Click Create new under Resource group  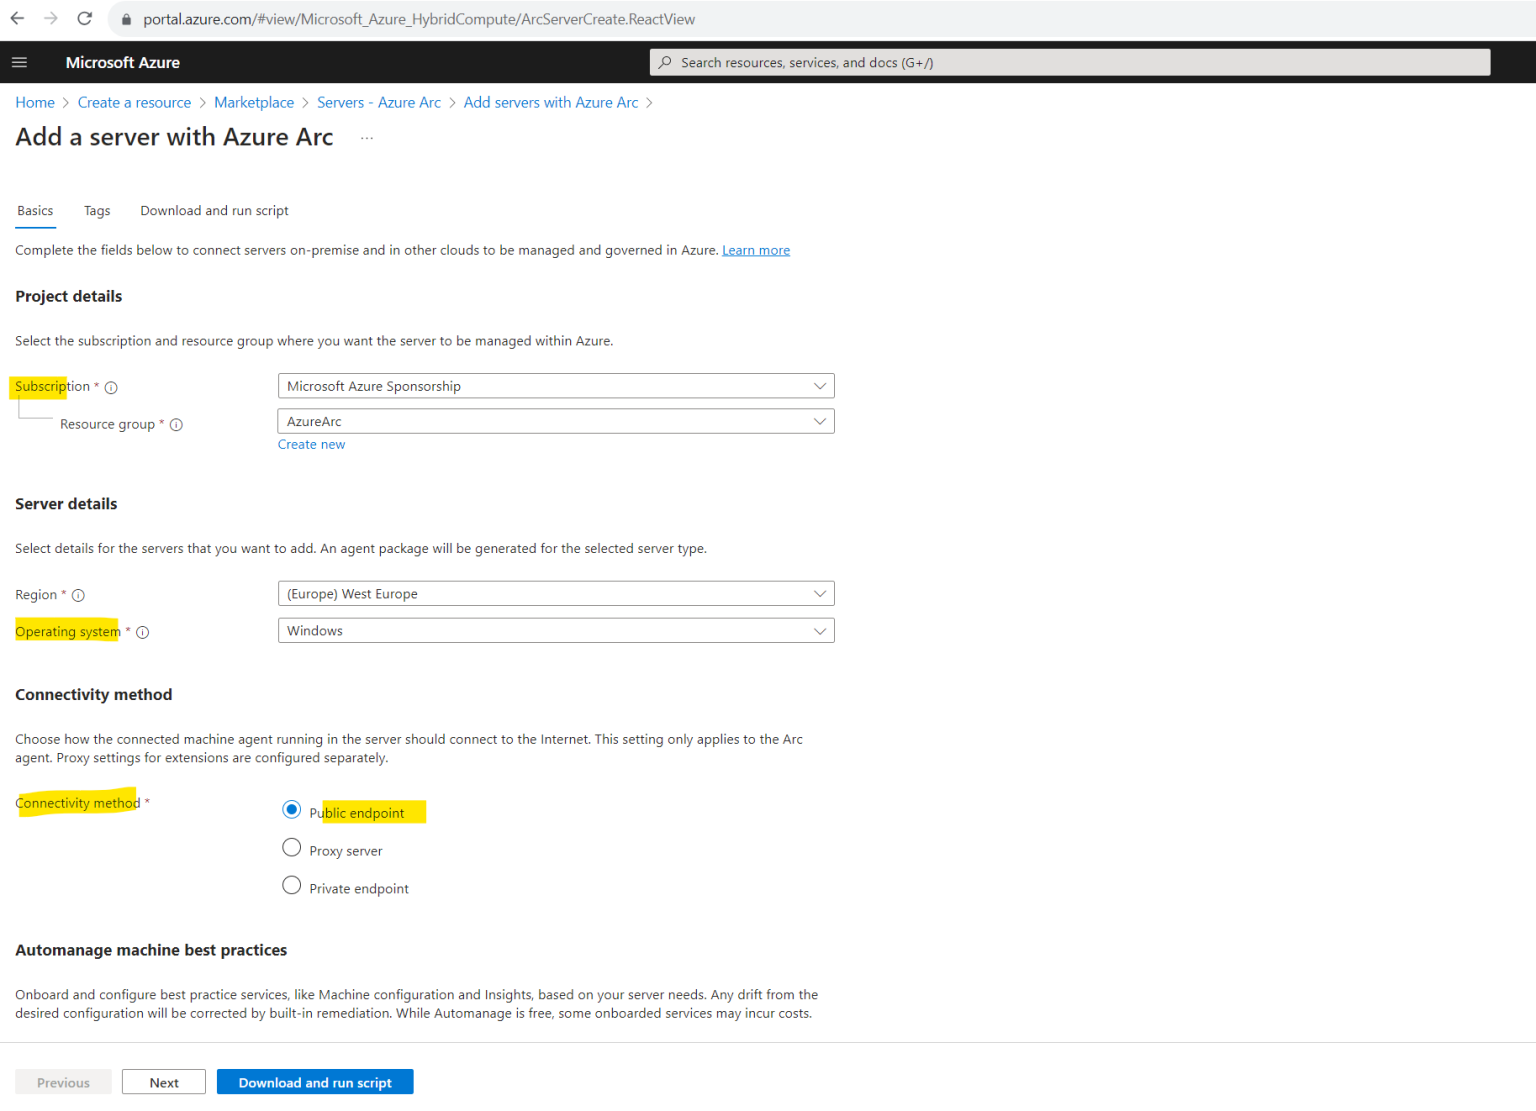tap(311, 444)
